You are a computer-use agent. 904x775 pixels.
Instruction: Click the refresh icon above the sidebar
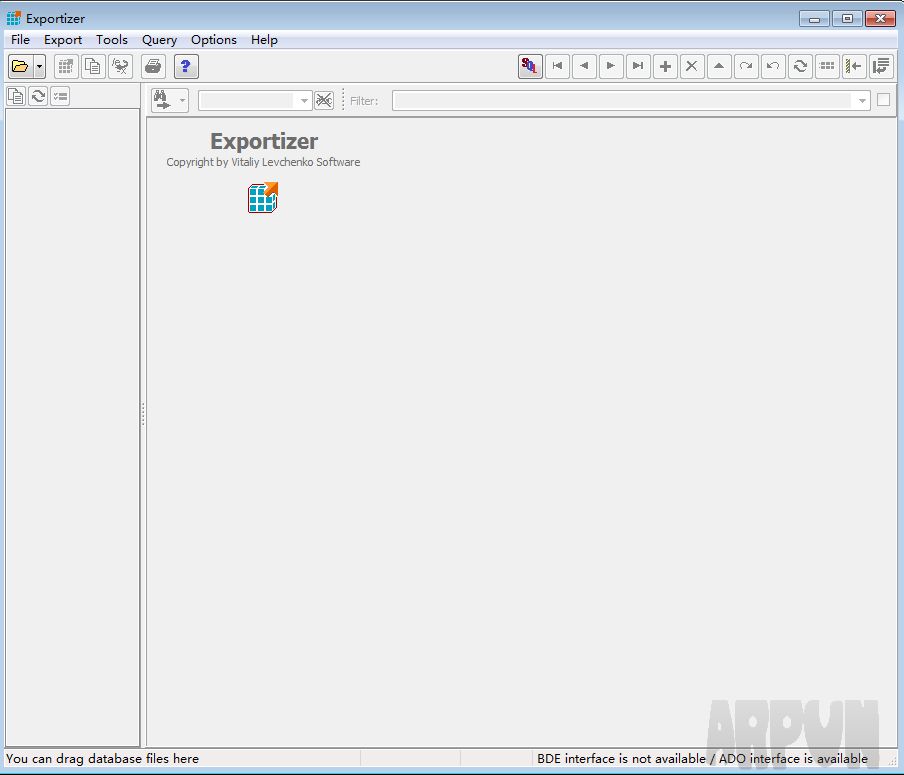[38, 95]
